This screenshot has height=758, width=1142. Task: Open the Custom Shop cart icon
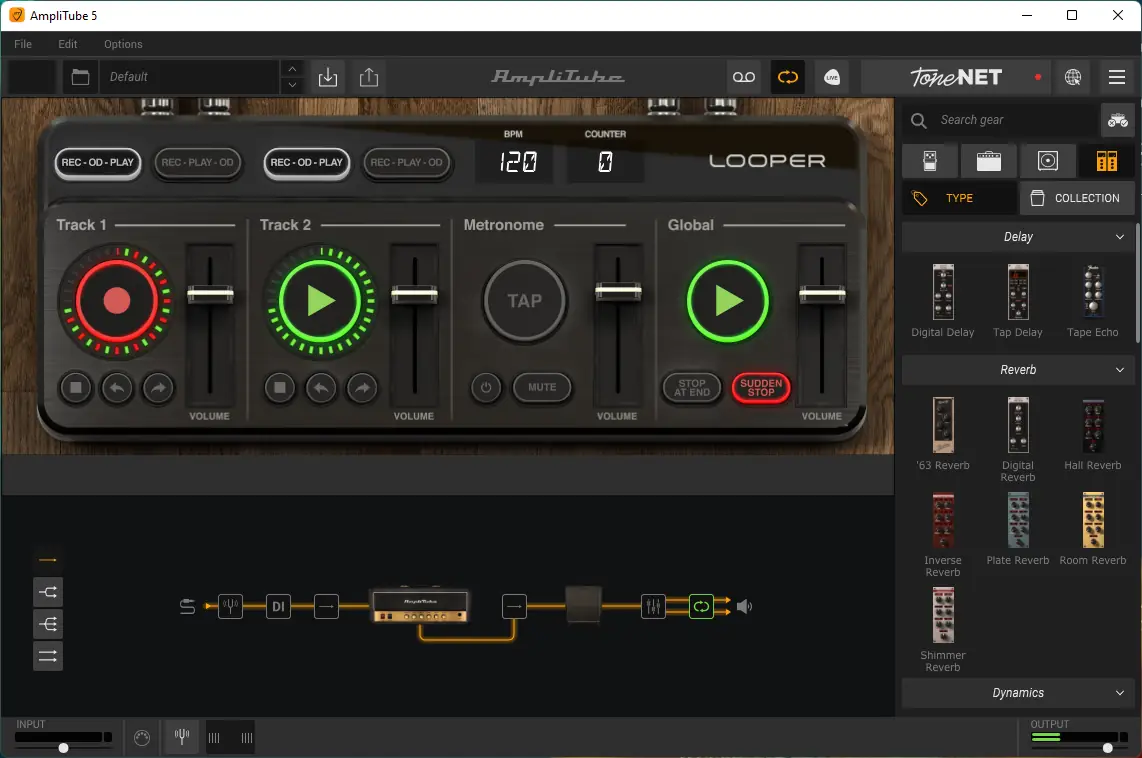click(x=1117, y=120)
